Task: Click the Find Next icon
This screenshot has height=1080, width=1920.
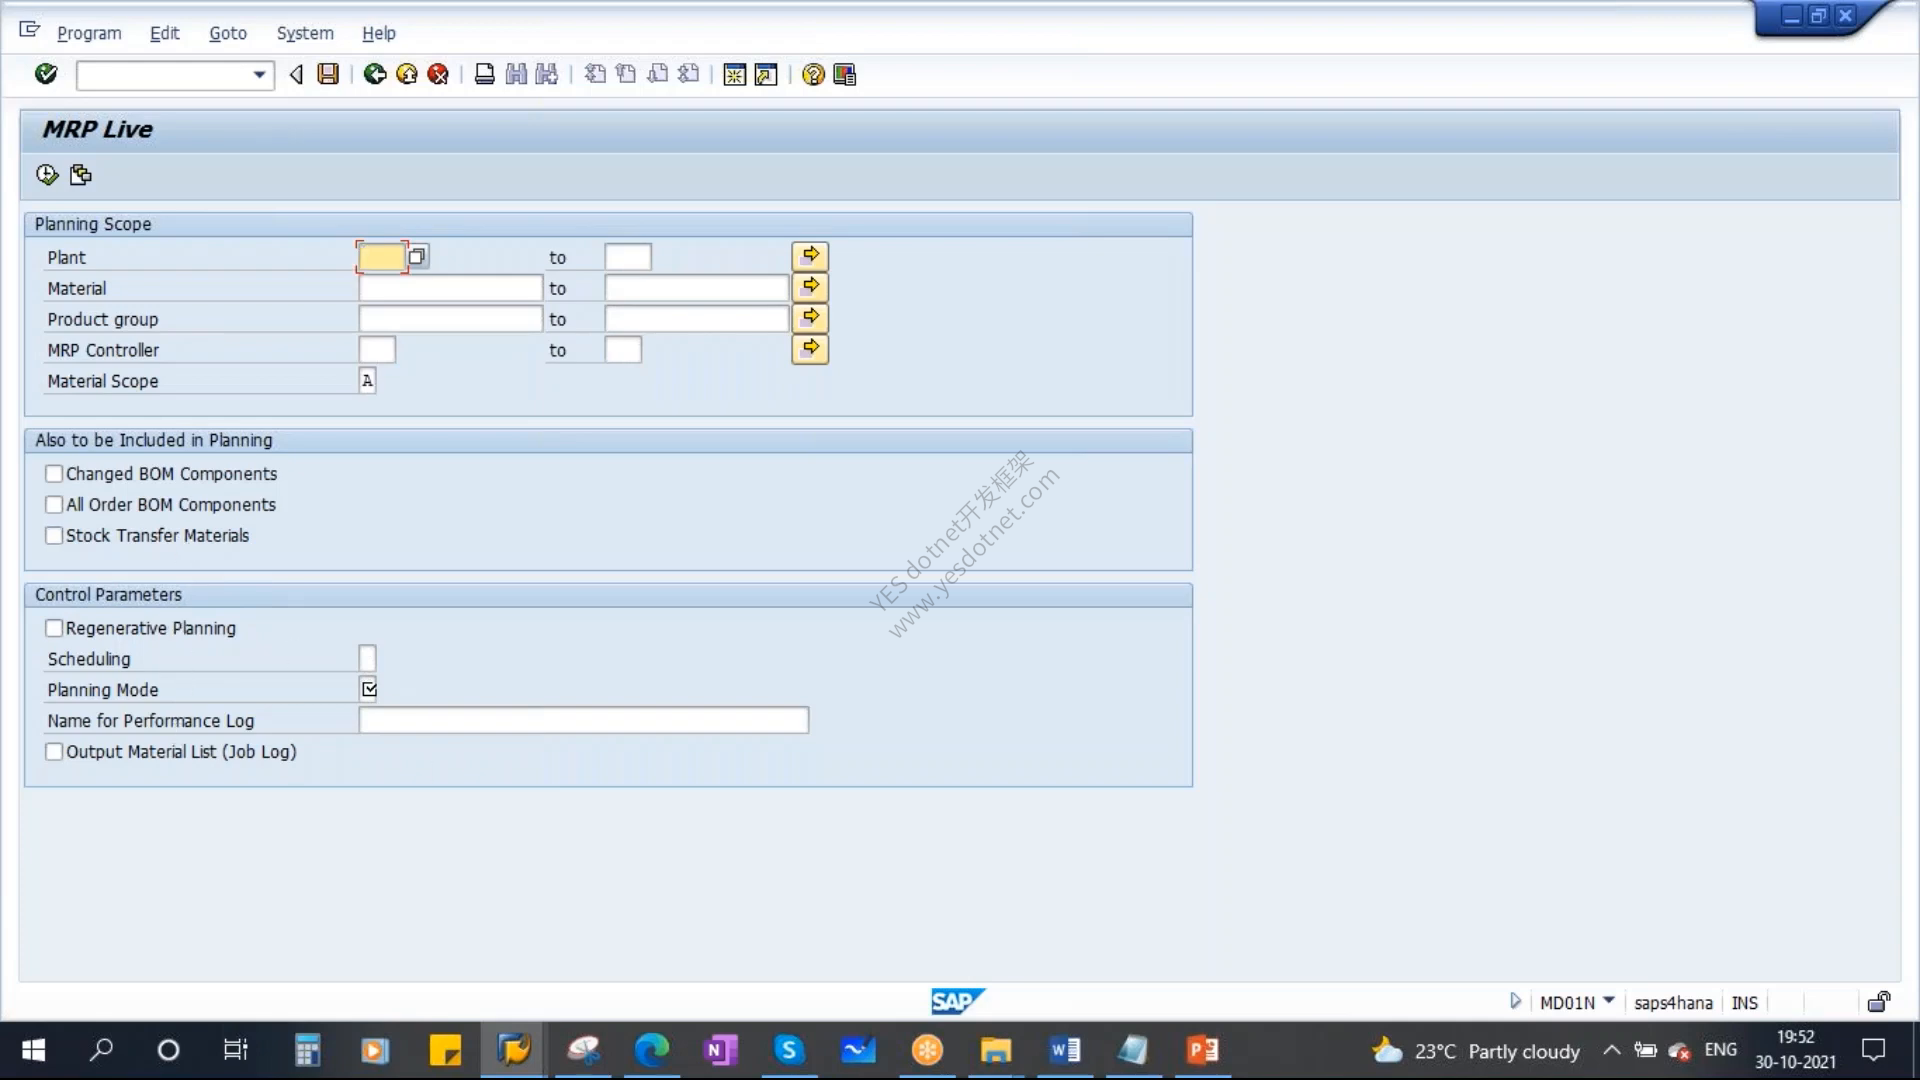Action: tap(547, 74)
